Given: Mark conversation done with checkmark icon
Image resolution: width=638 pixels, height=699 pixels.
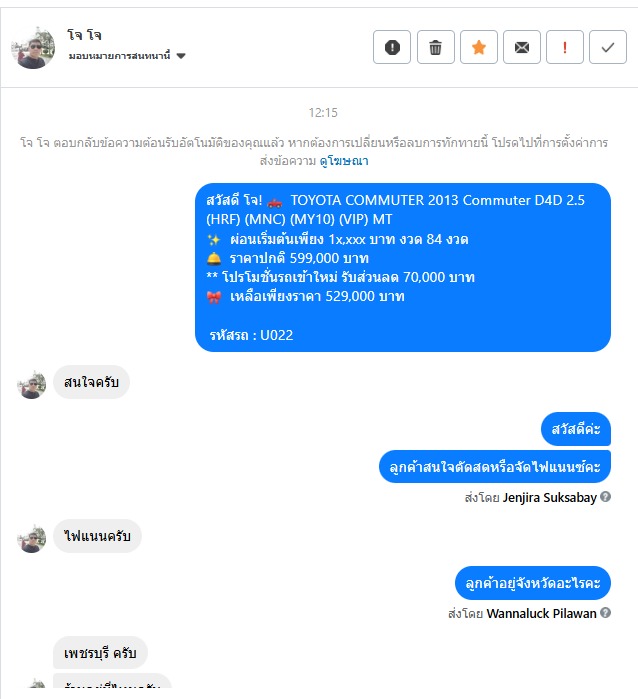Looking at the screenshot, I should point(608,47).
